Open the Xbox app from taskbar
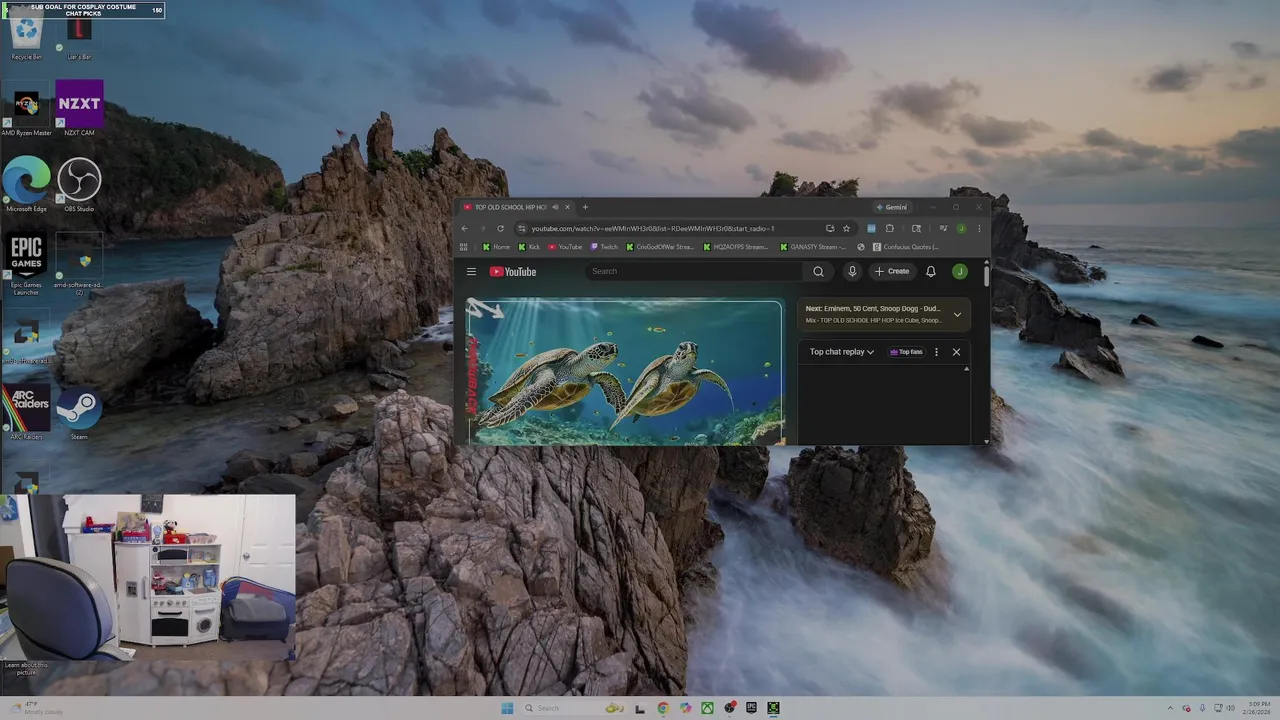This screenshot has height=720, width=1280. click(707, 708)
